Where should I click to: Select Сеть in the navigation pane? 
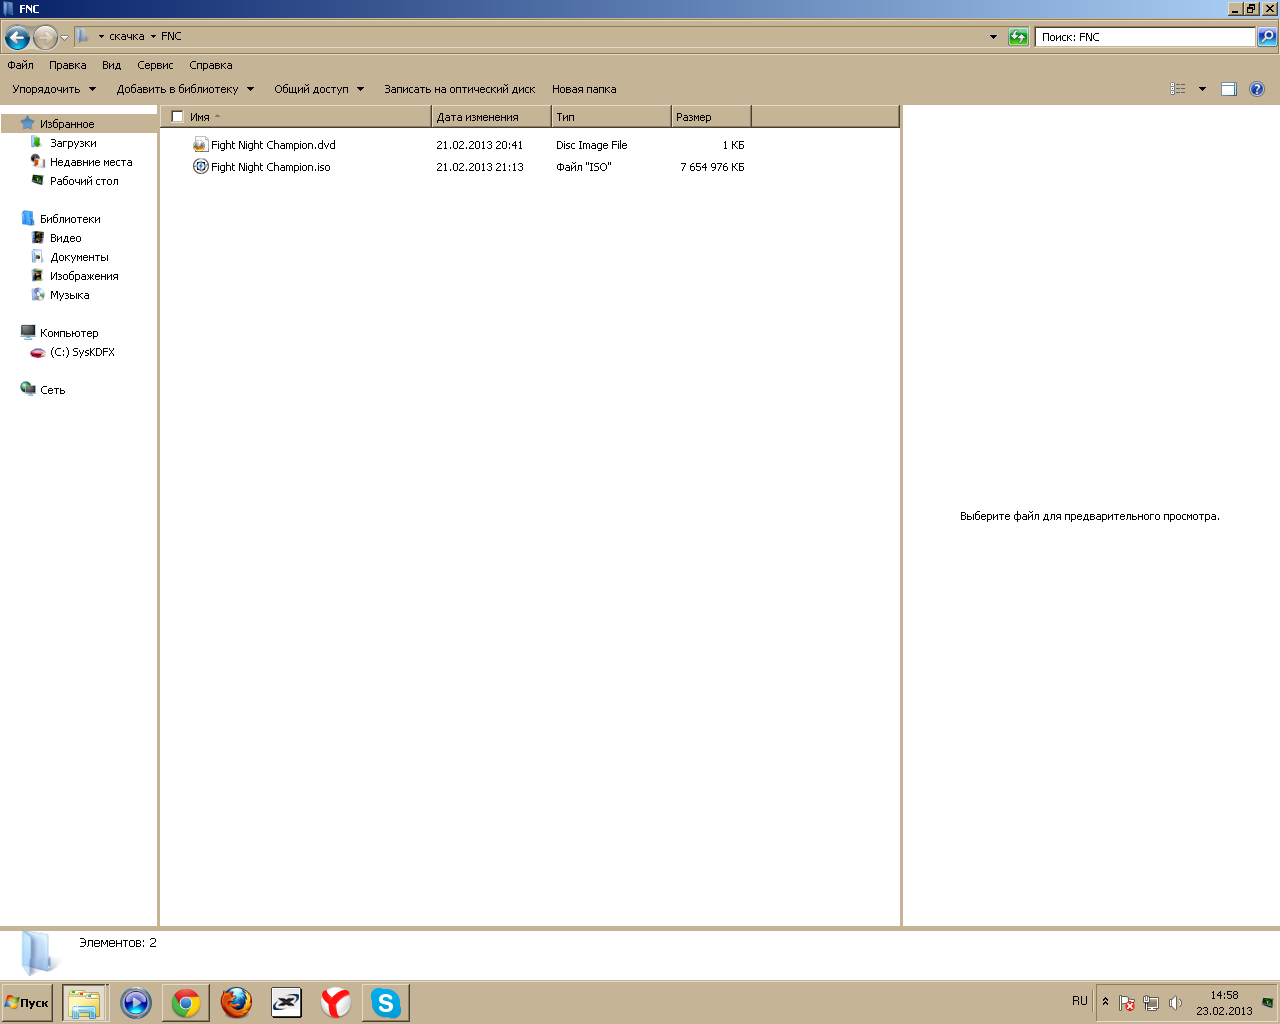point(52,390)
